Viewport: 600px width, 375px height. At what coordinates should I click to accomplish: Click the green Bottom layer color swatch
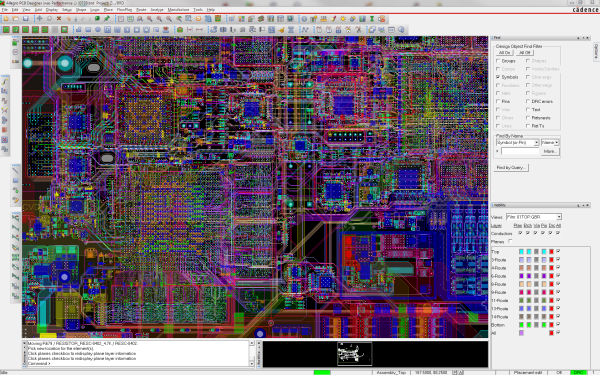pos(521,325)
